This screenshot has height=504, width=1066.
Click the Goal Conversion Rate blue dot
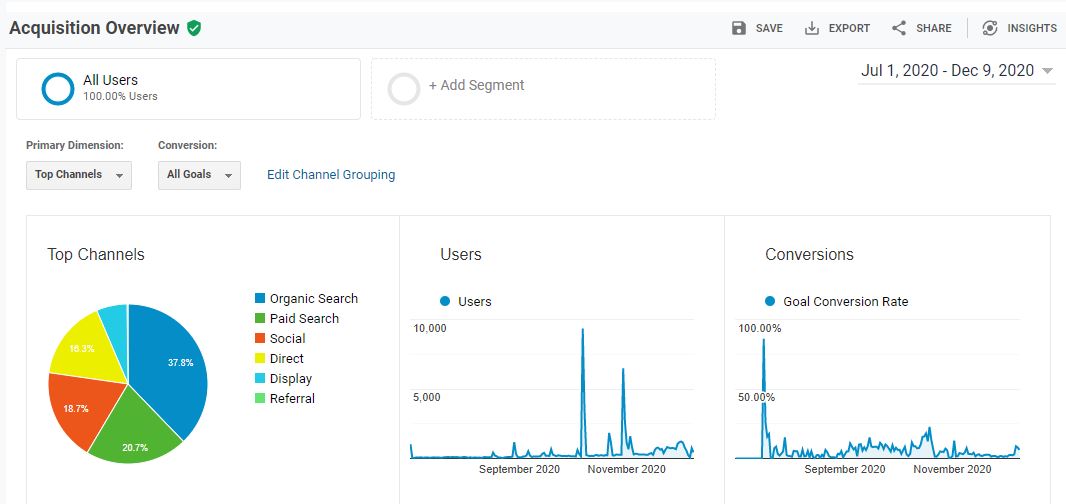[770, 301]
